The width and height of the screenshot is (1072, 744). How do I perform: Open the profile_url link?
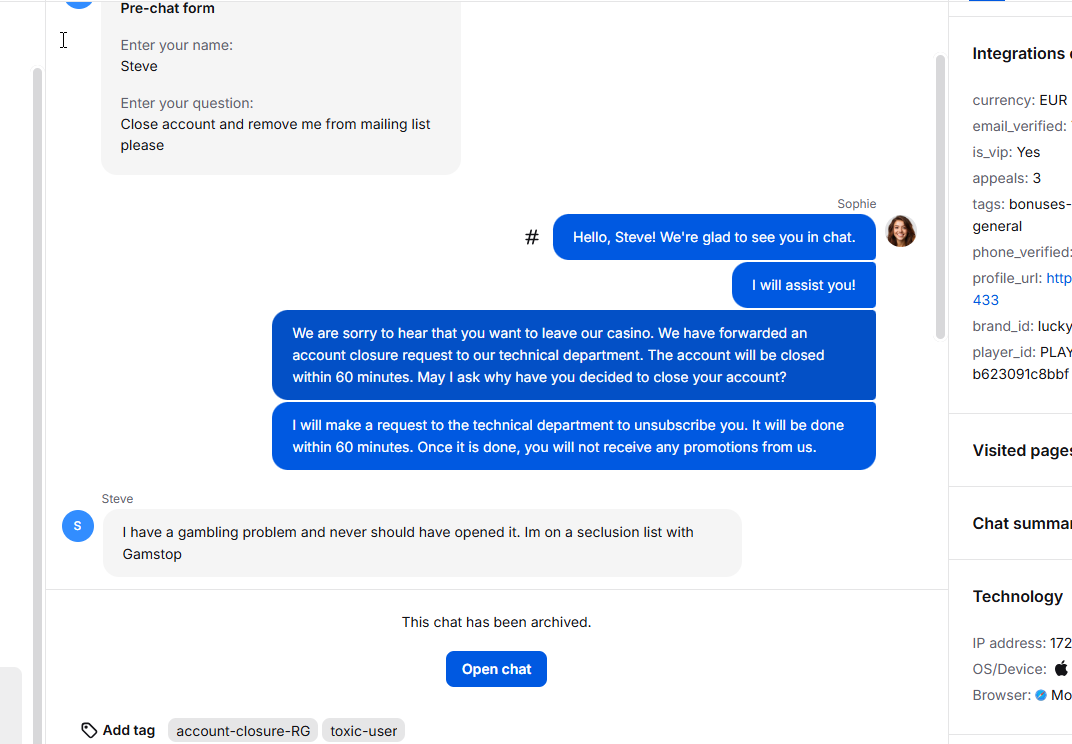click(x=1058, y=278)
